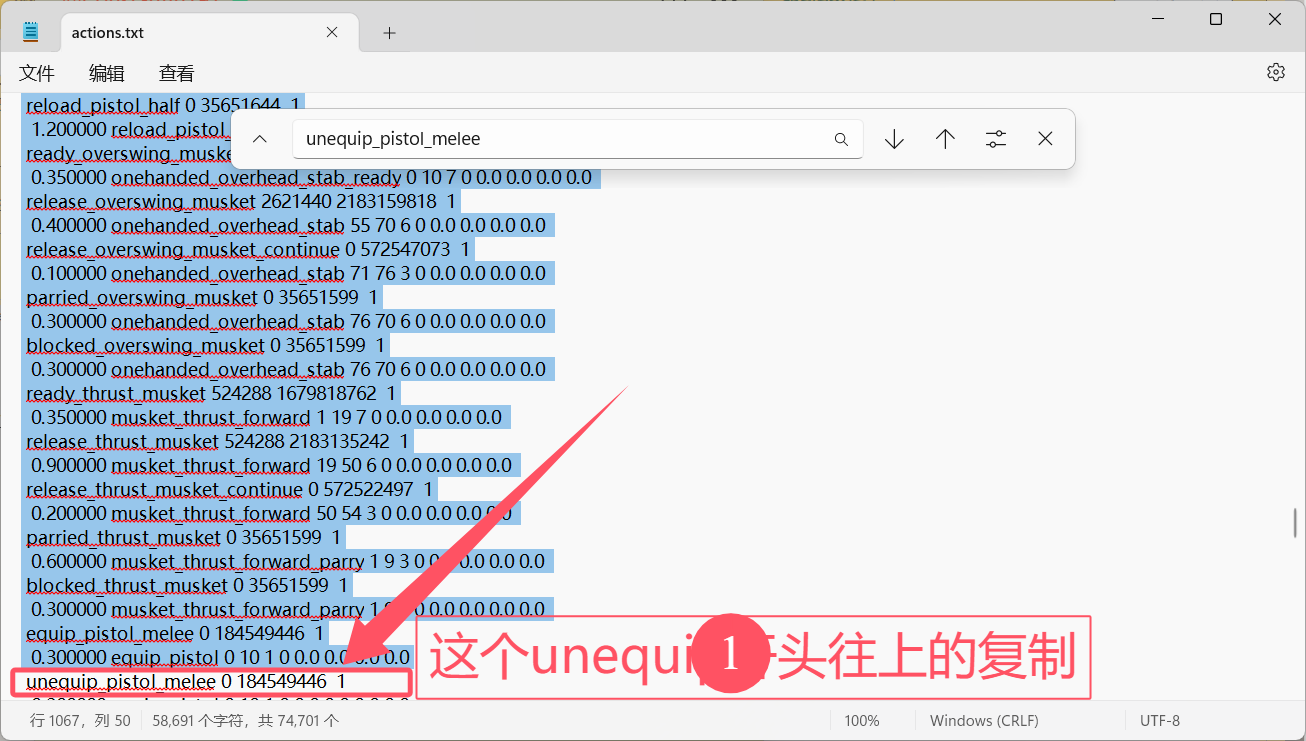Open the 文件 menu
1306x741 pixels.
tap(37, 73)
